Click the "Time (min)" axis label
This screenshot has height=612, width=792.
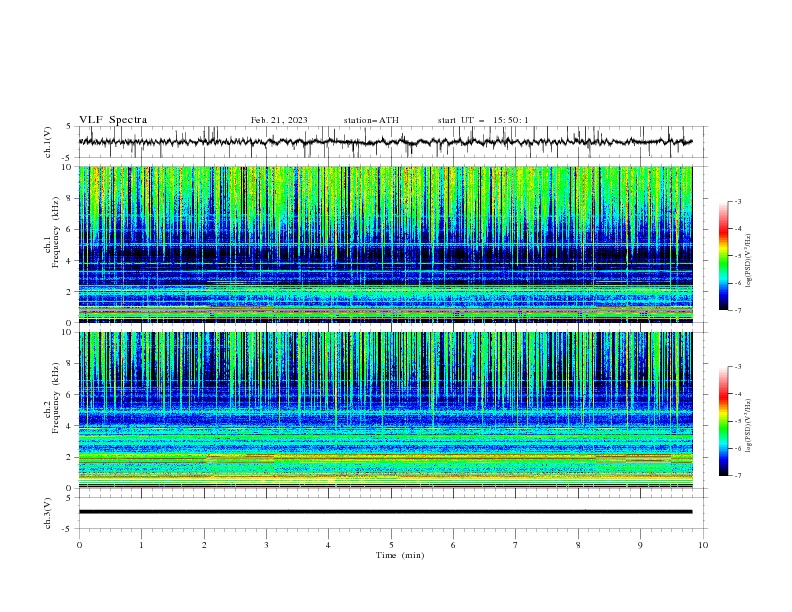(x=400, y=555)
